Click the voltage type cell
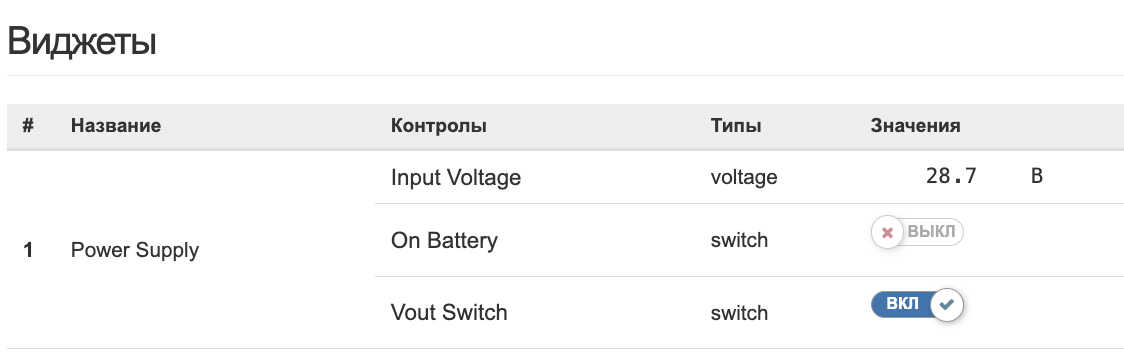The height and width of the screenshot is (360, 1124). (x=744, y=177)
